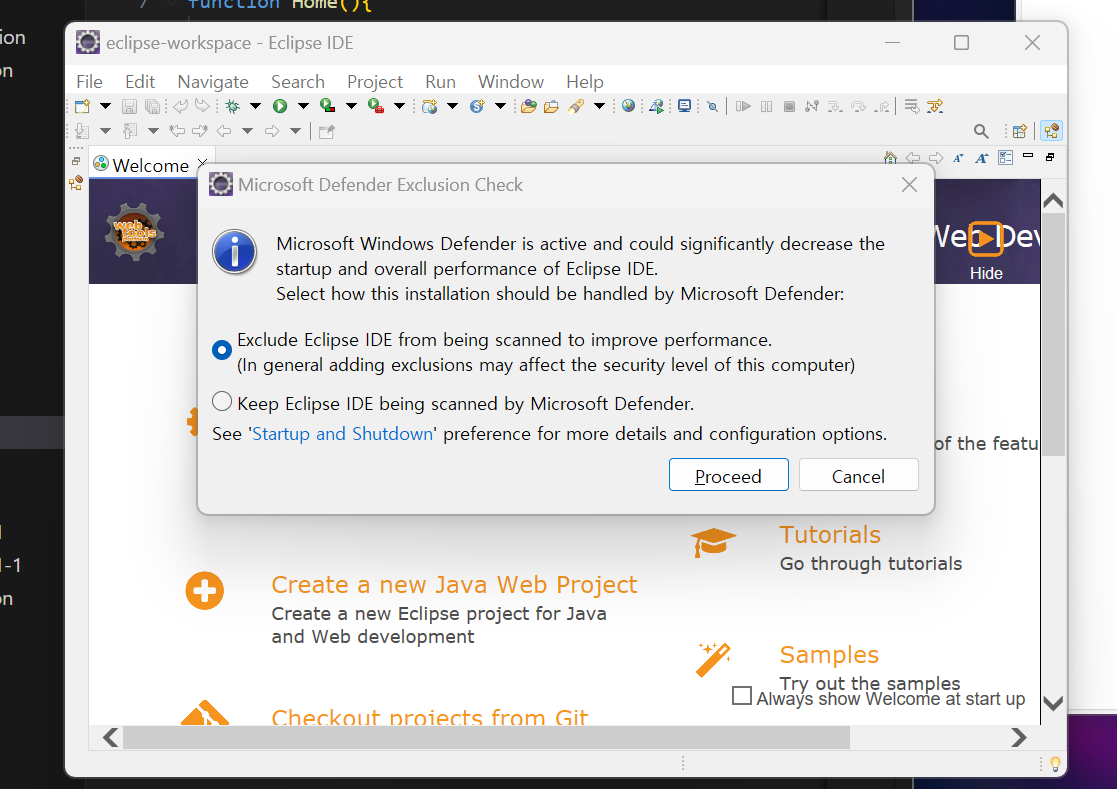This screenshot has height=789, width=1117.
Task: Click the green Run play icon
Action: (x=280, y=107)
